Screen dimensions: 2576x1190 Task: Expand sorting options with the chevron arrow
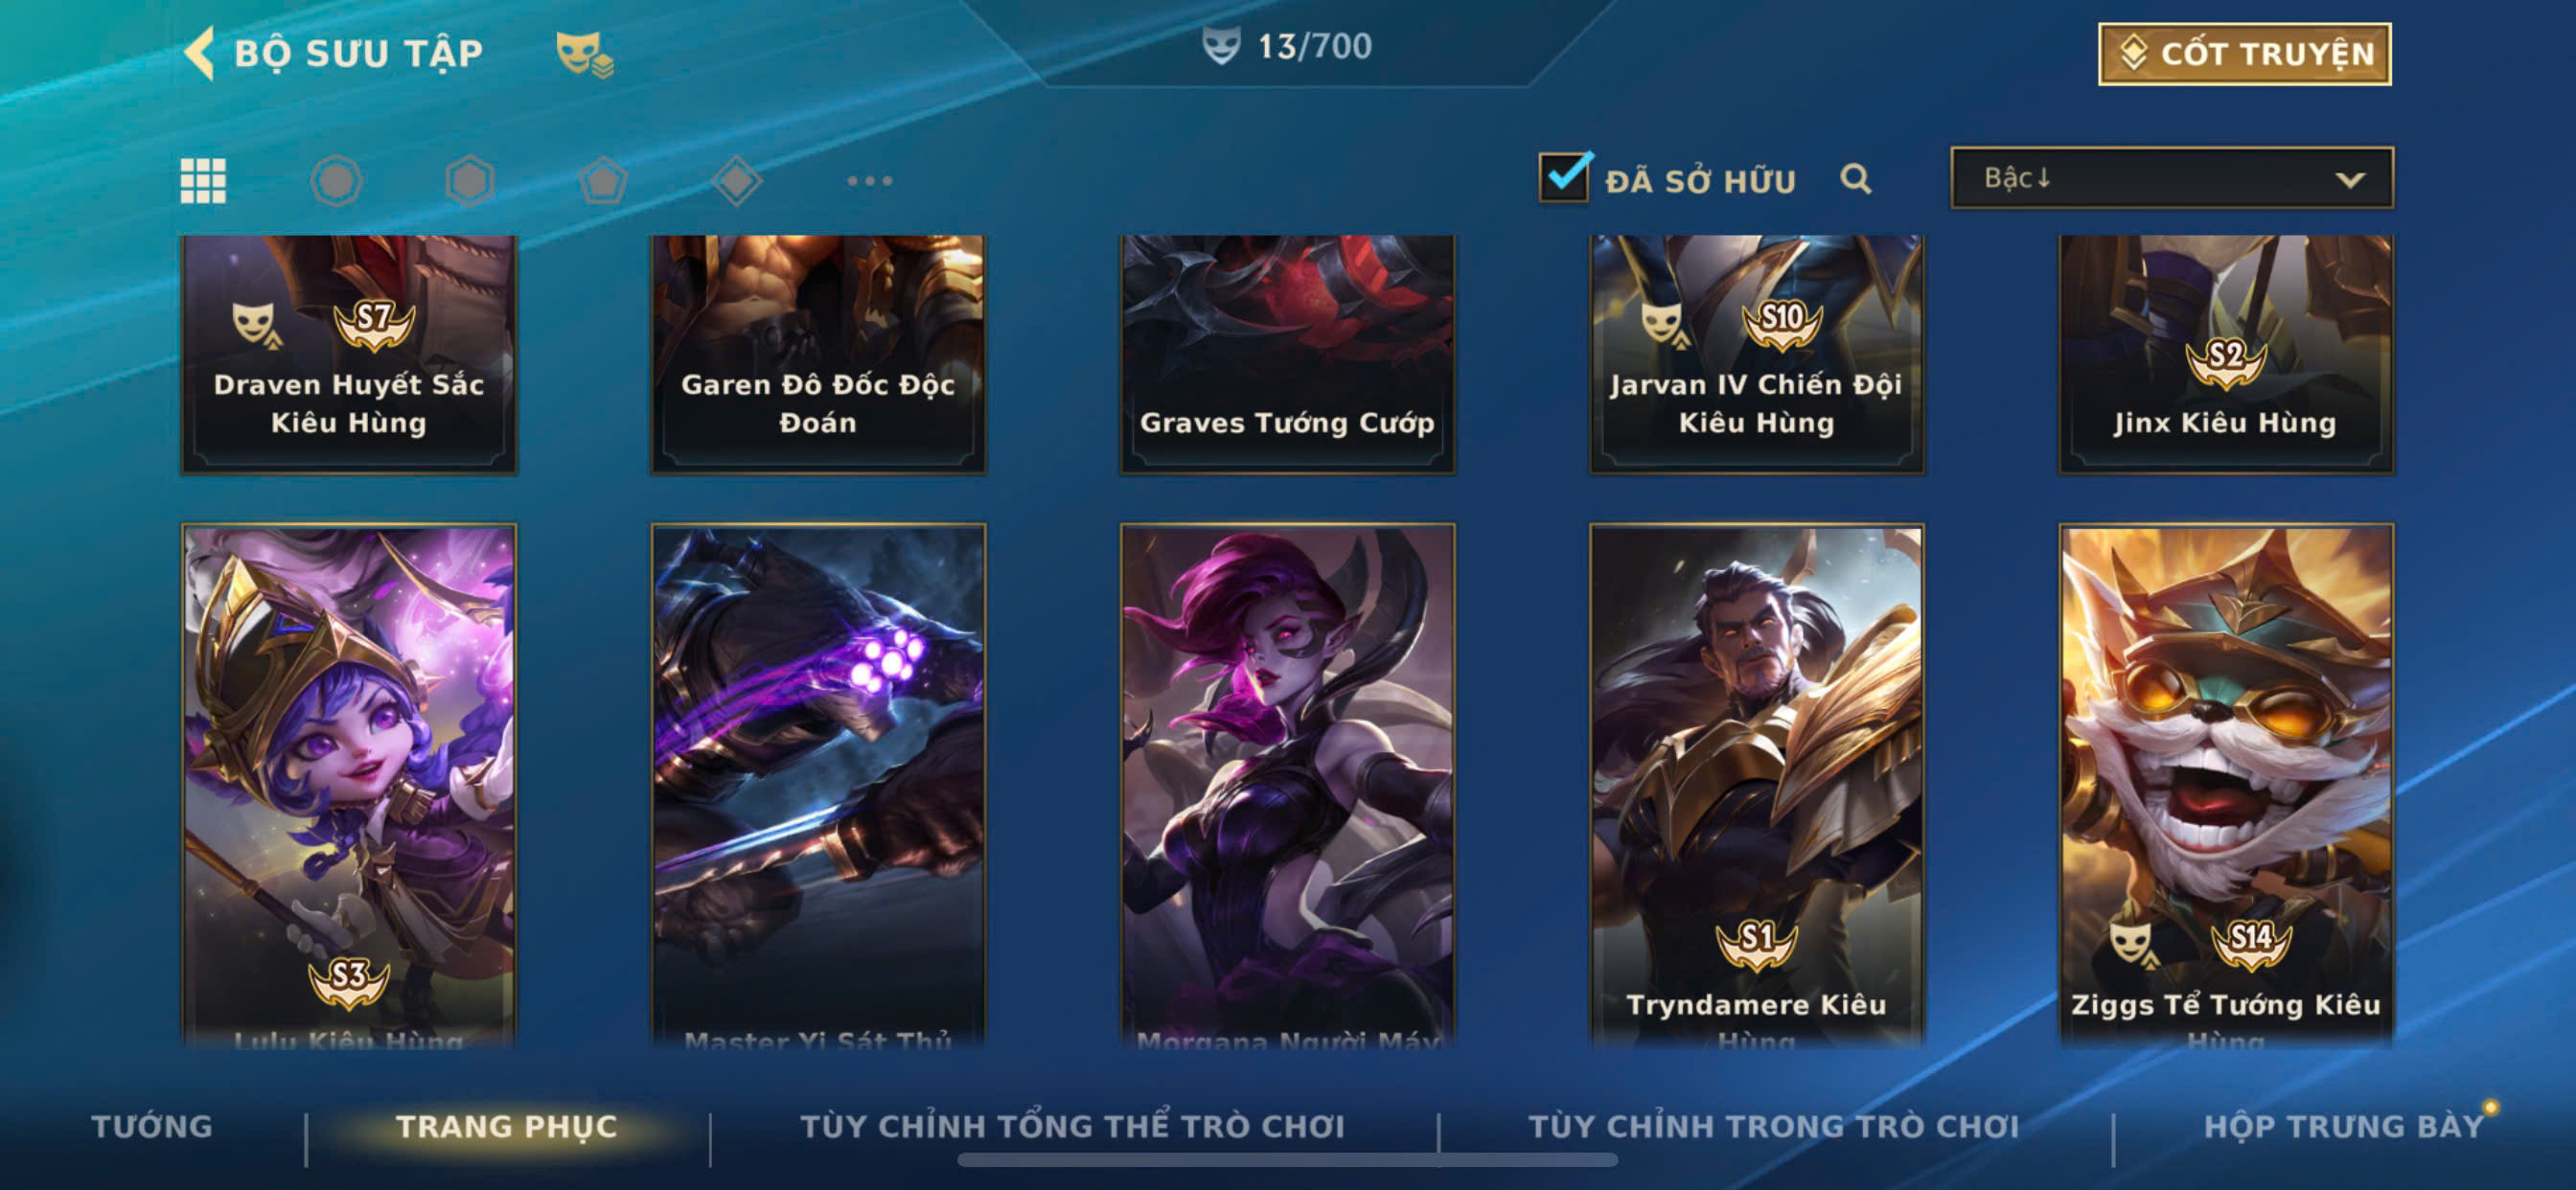click(2350, 180)
